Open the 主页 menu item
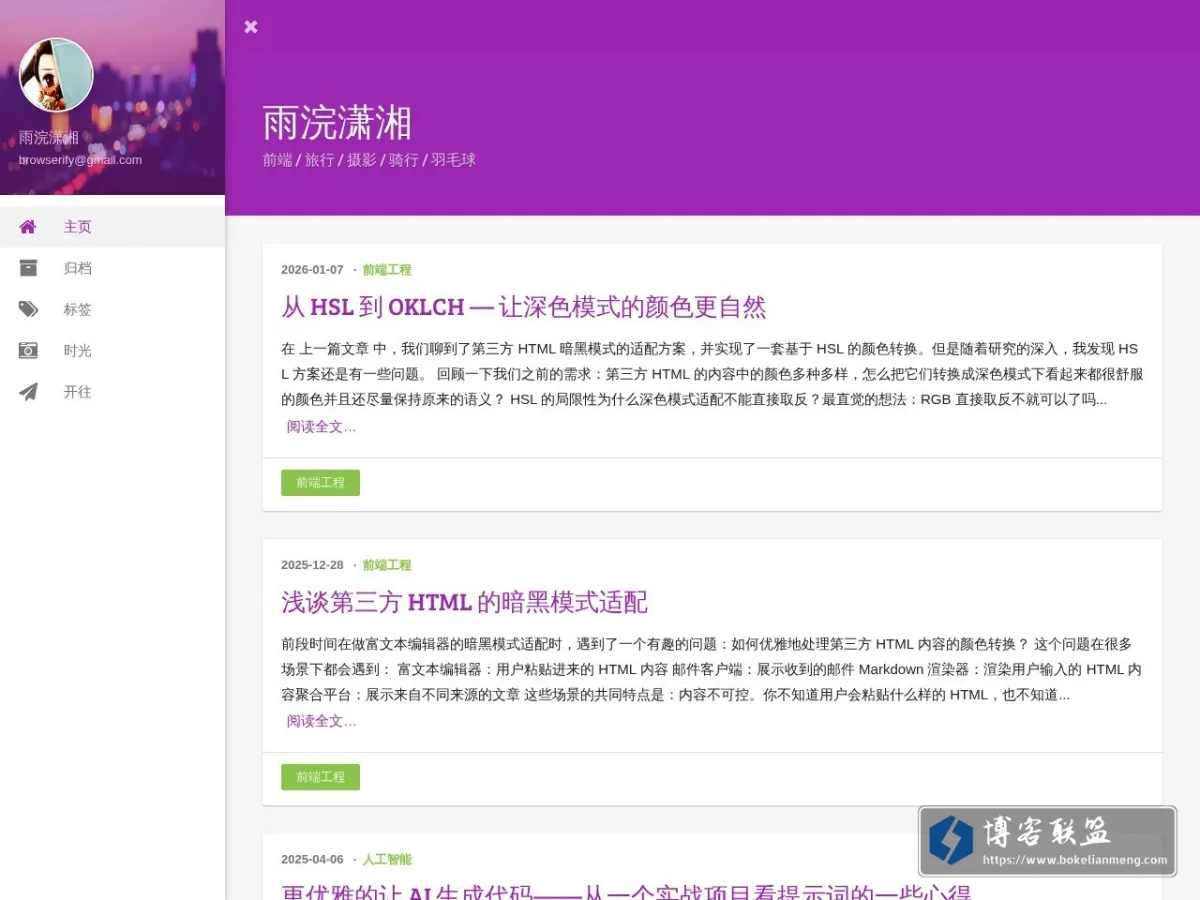Image resolution: width=1200 pixels, height=900 pixels. click(112, 227)
